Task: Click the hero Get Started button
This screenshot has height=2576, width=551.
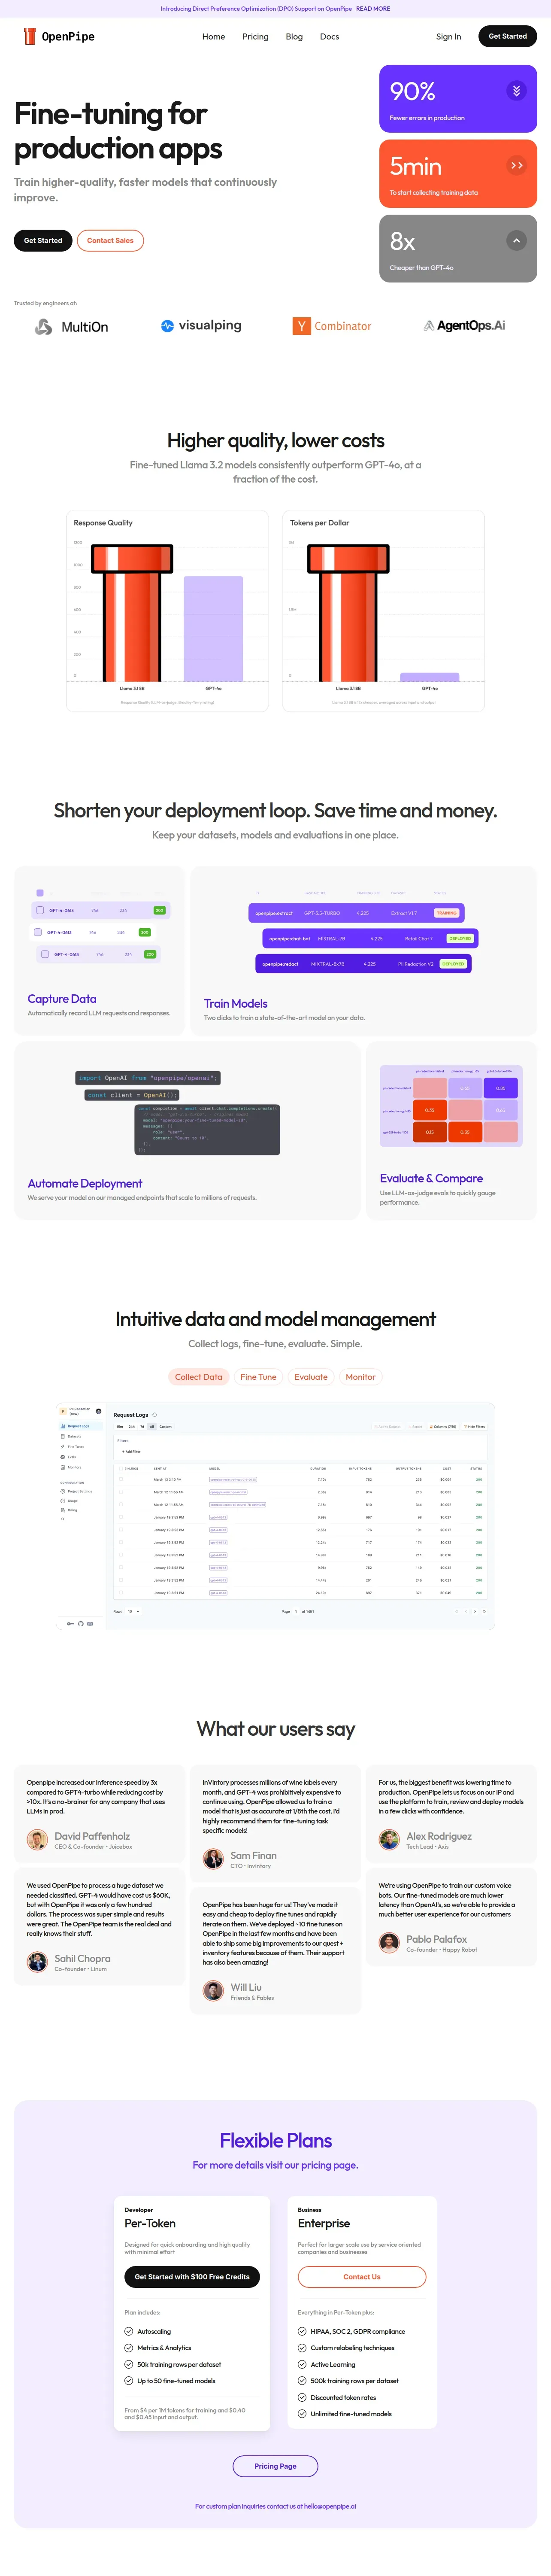Action: (x=43, y=240)
